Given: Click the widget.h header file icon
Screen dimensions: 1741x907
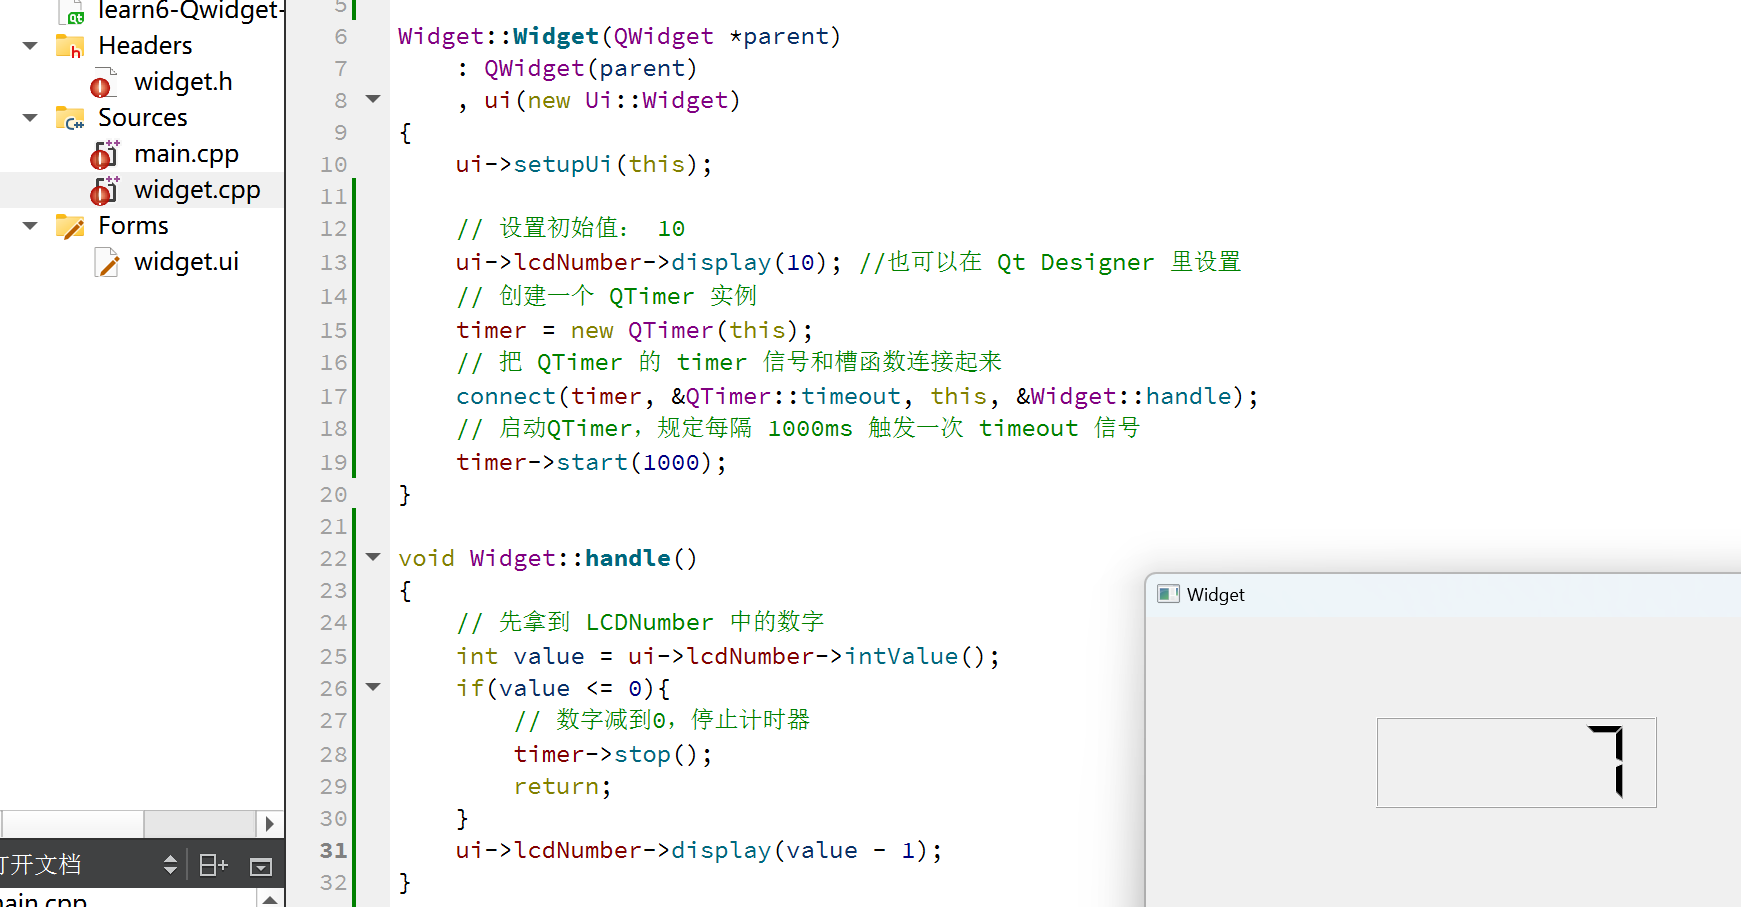Looking at the screenshot, I should (104, 83).
